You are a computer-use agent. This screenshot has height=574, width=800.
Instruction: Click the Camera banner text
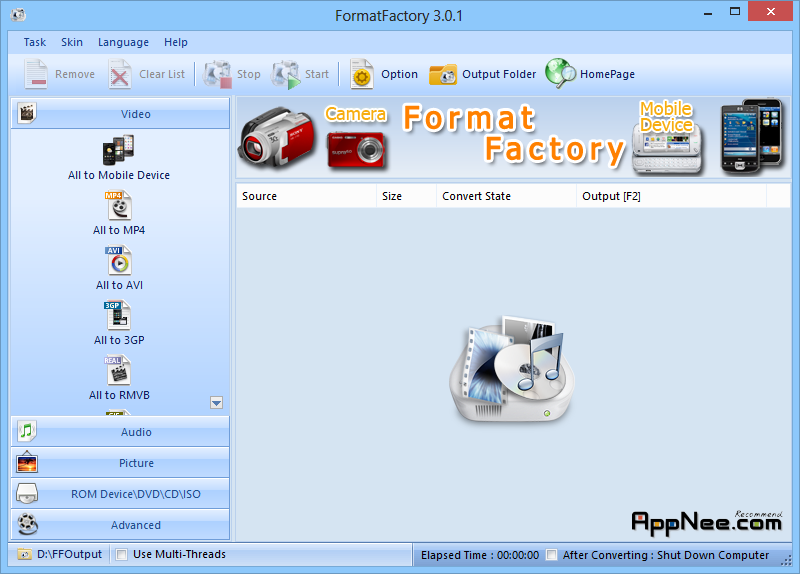point(356,114)
